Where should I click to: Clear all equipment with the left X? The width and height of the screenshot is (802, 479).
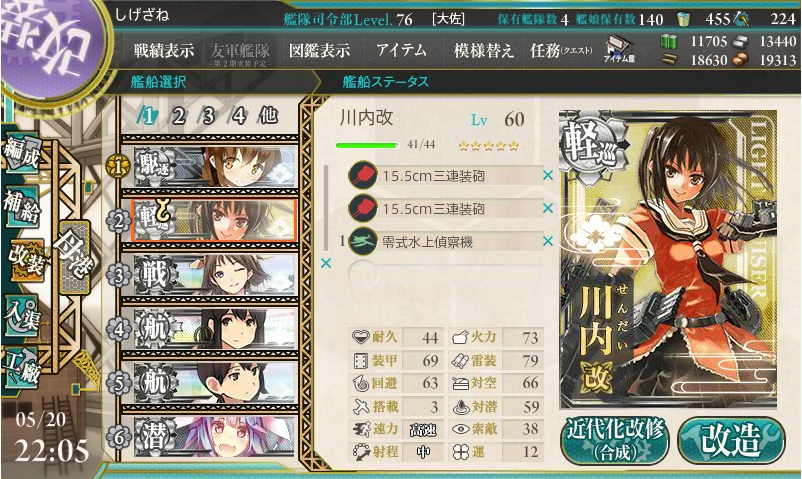(x=326, y=263)
